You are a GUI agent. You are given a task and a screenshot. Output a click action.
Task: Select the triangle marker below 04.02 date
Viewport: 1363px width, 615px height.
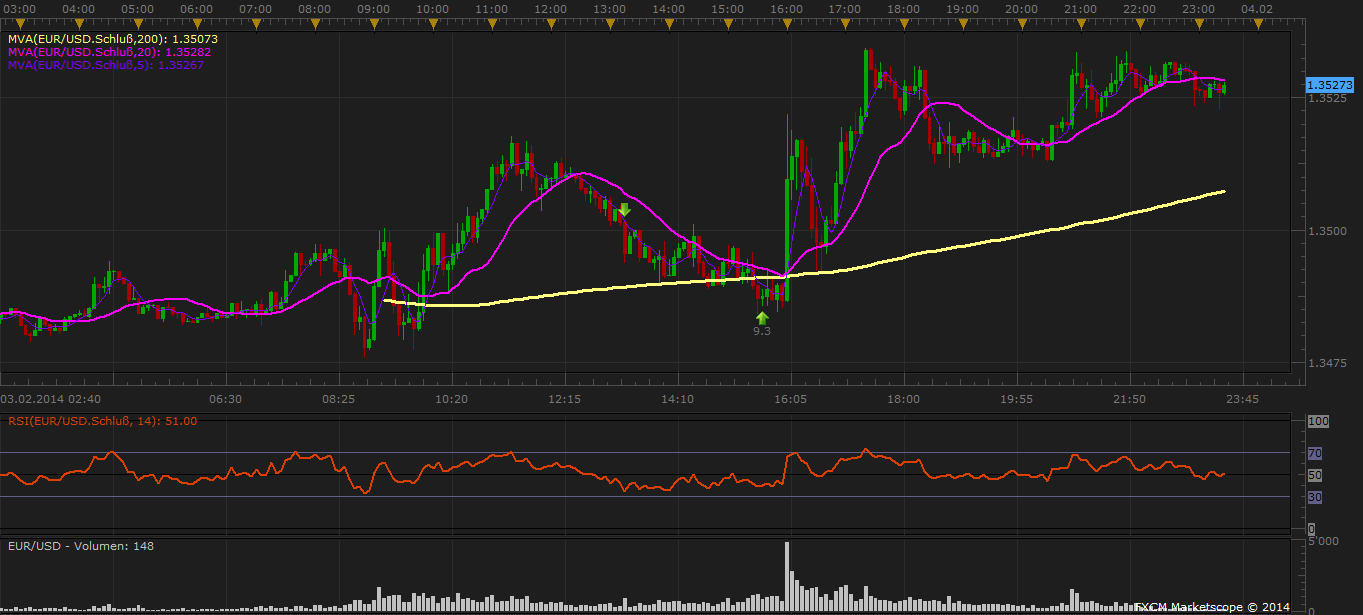point(1257,21)
